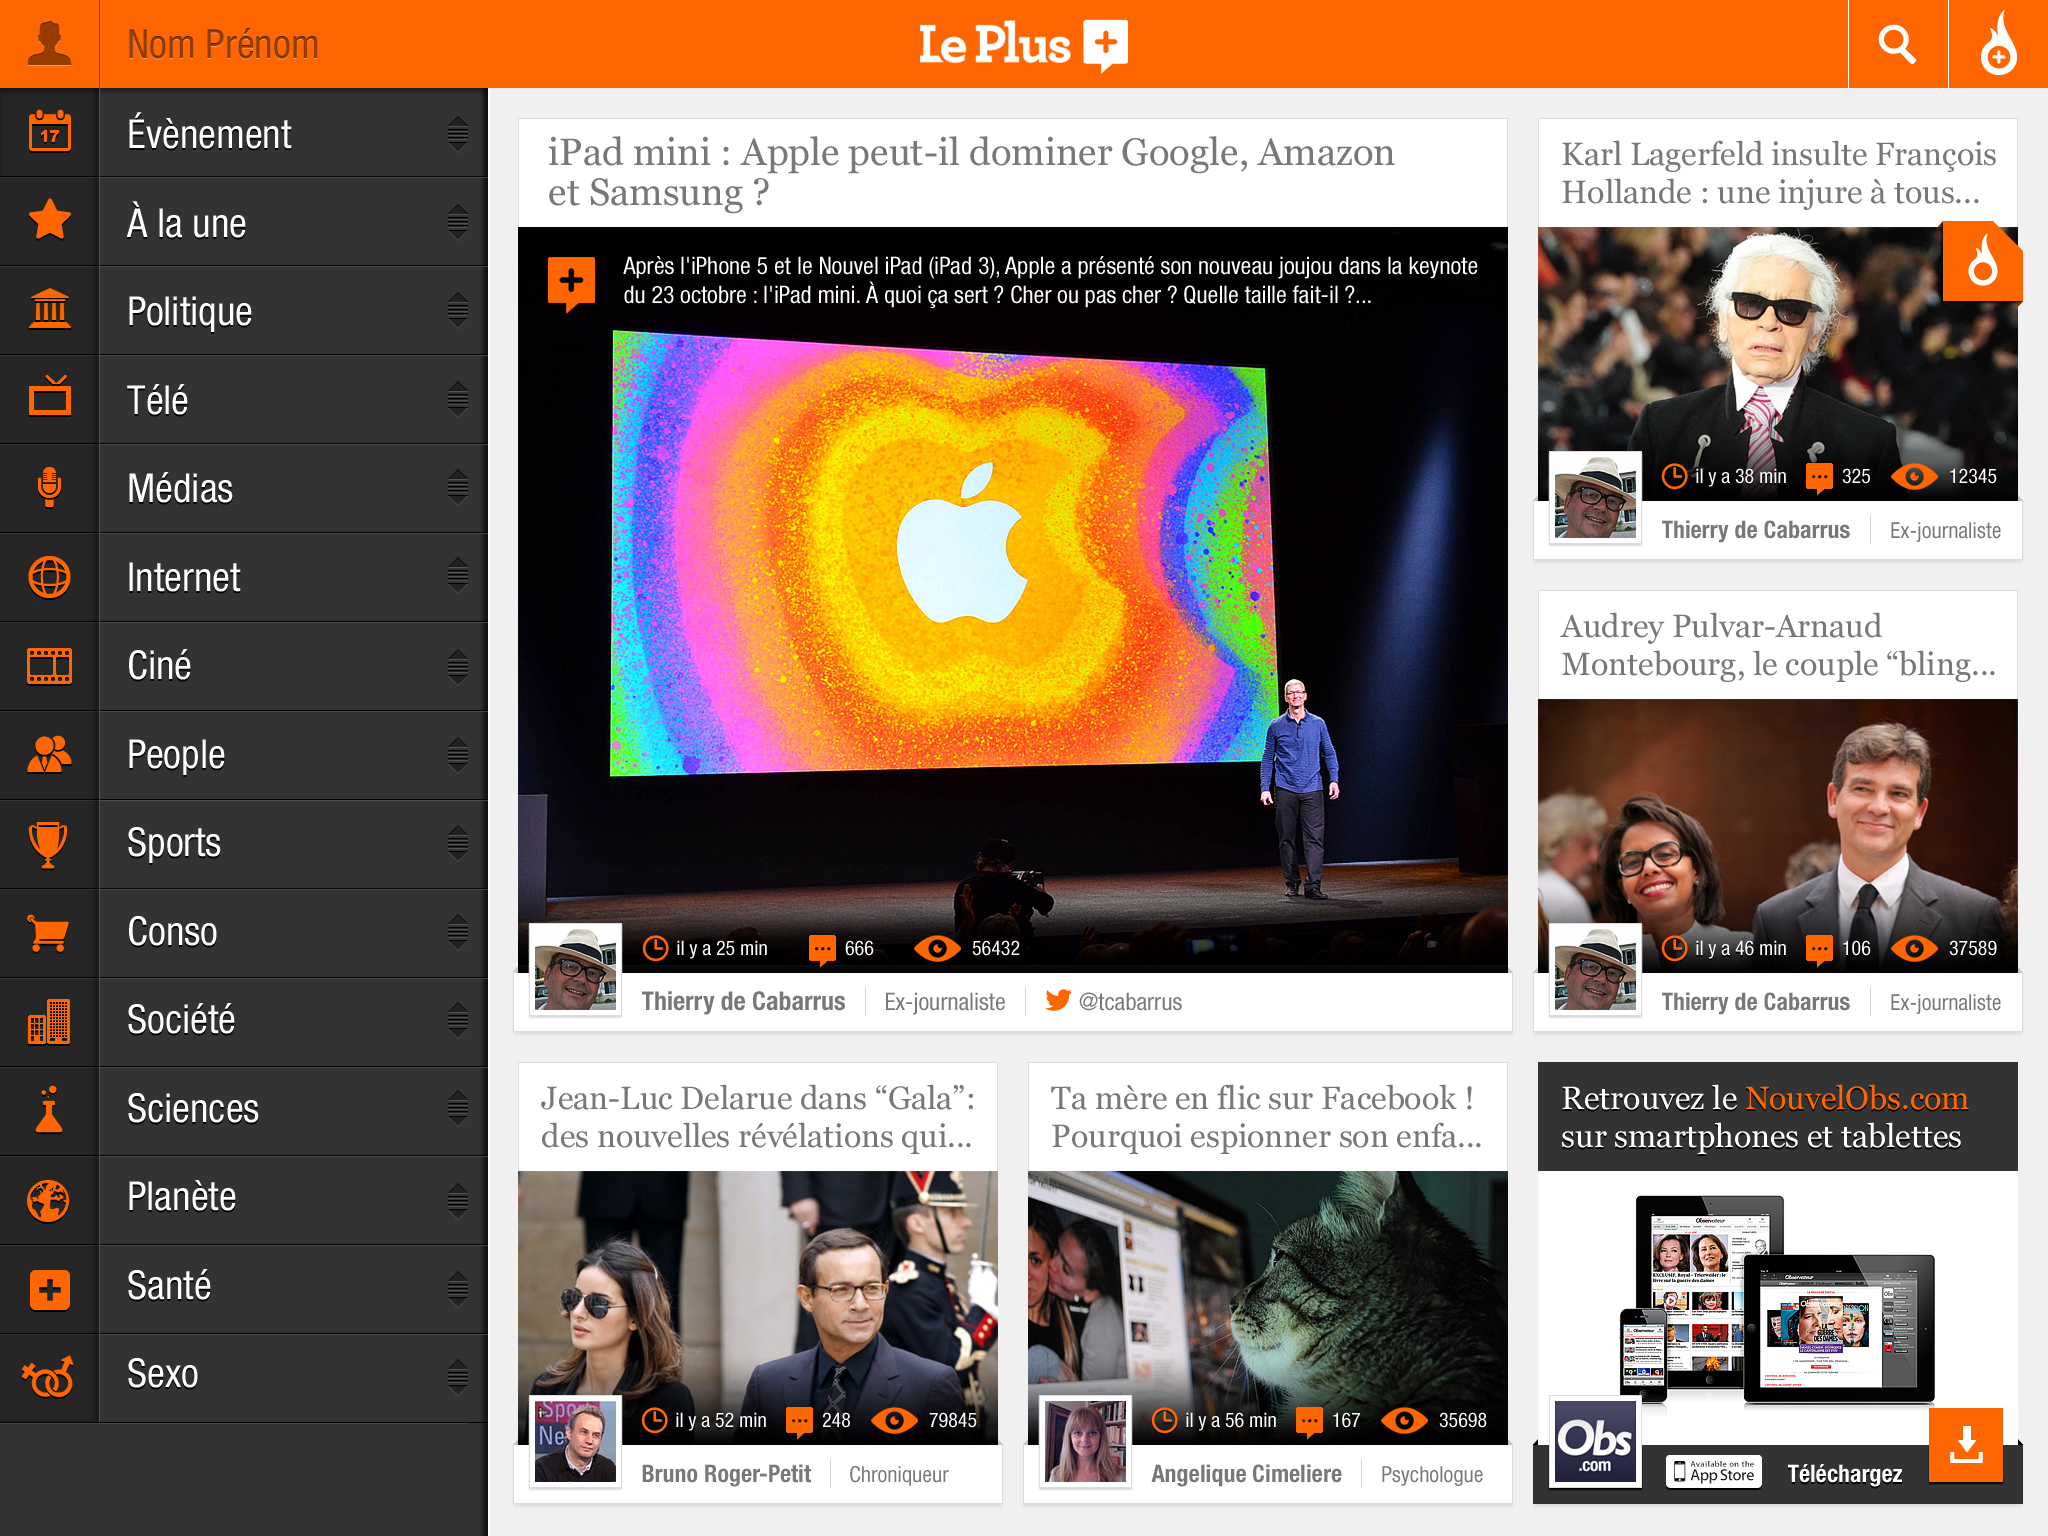Tap comment icon showing 666 on iPad article
The image size is (2048, 1536).
point(822,949)
